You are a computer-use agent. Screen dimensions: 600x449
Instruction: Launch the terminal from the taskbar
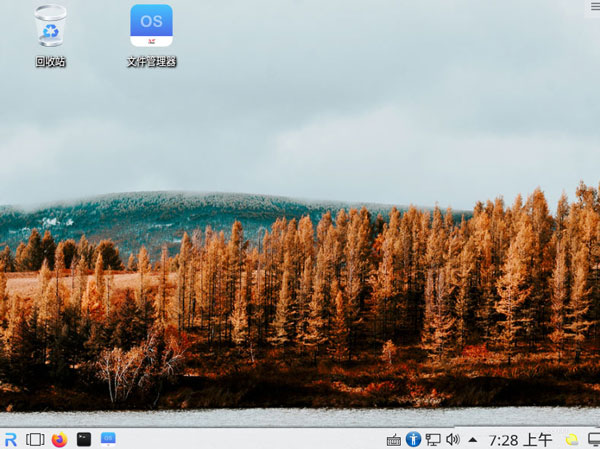[x=84, y=439]
